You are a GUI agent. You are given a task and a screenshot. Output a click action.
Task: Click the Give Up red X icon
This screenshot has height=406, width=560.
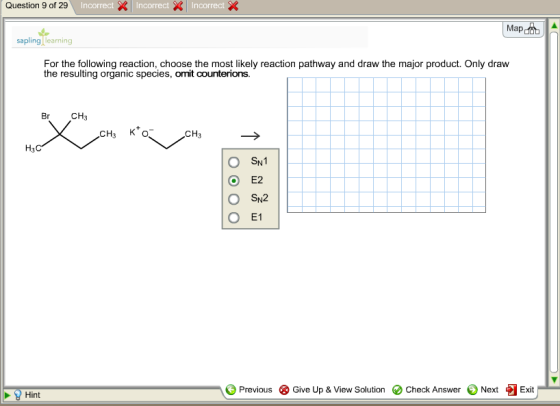(x=284, y=390)
